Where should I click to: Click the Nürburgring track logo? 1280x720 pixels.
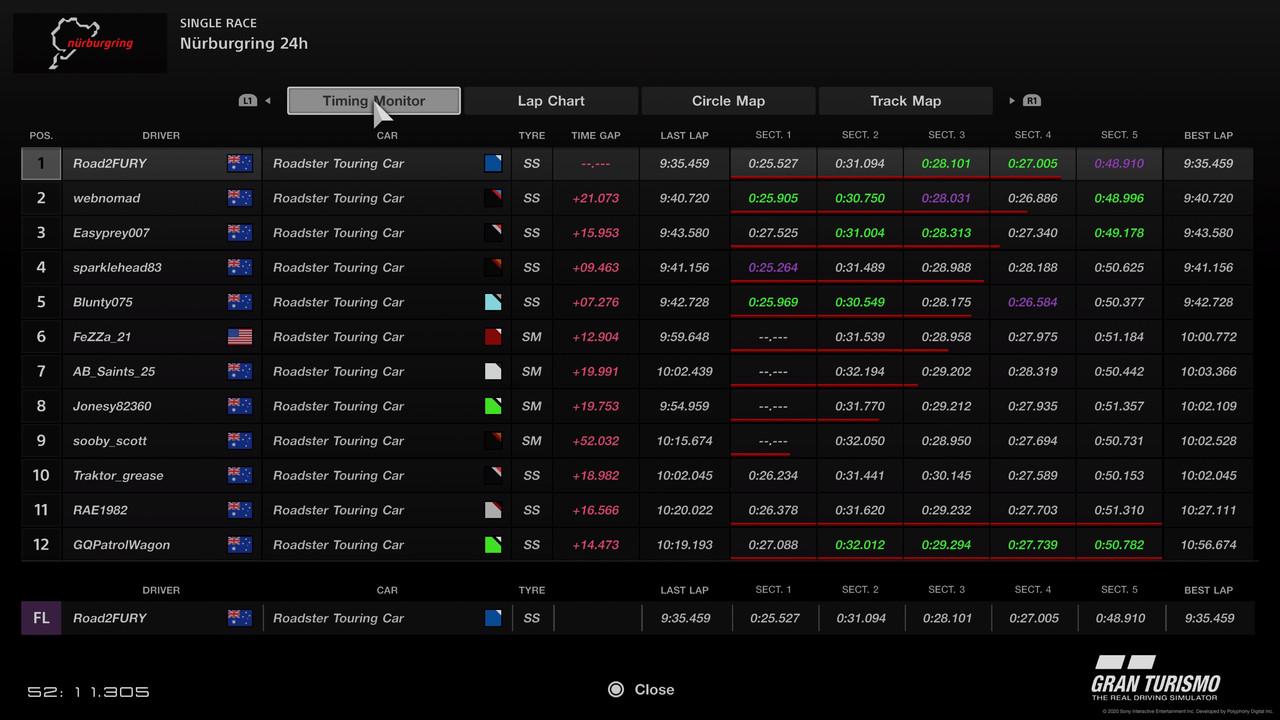coord(90,43)
